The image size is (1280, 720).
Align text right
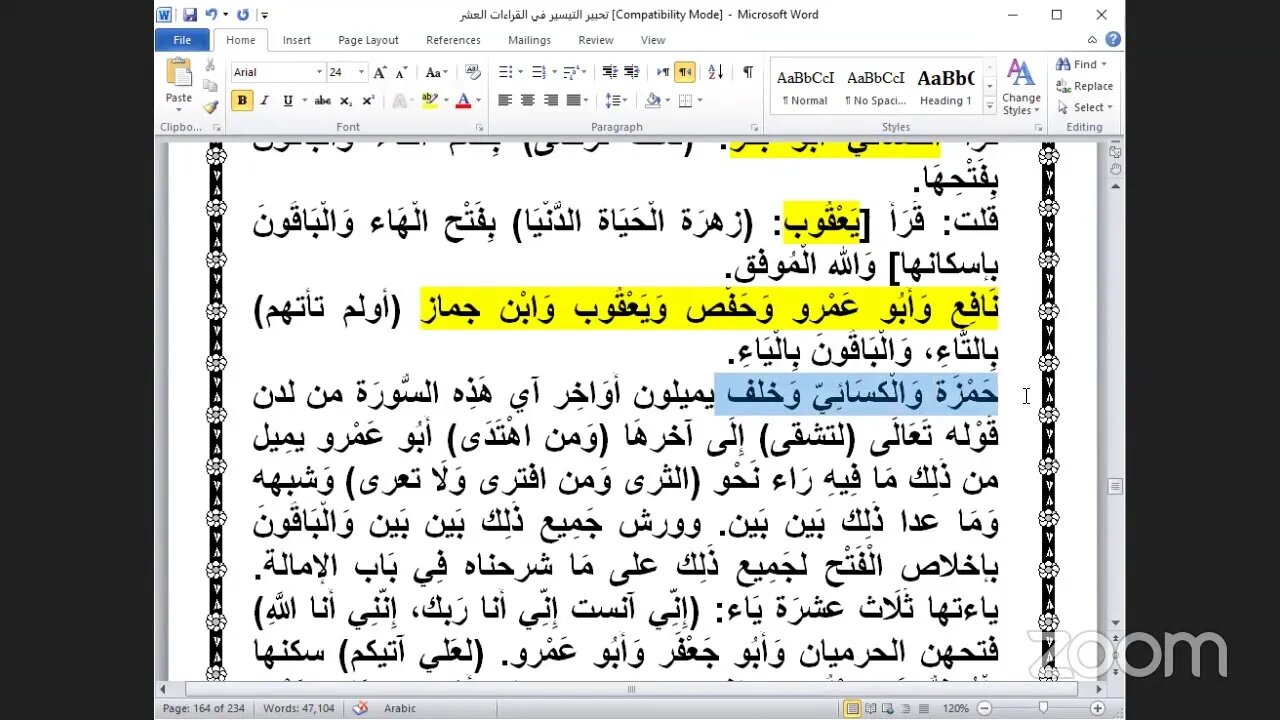point(549,100)
